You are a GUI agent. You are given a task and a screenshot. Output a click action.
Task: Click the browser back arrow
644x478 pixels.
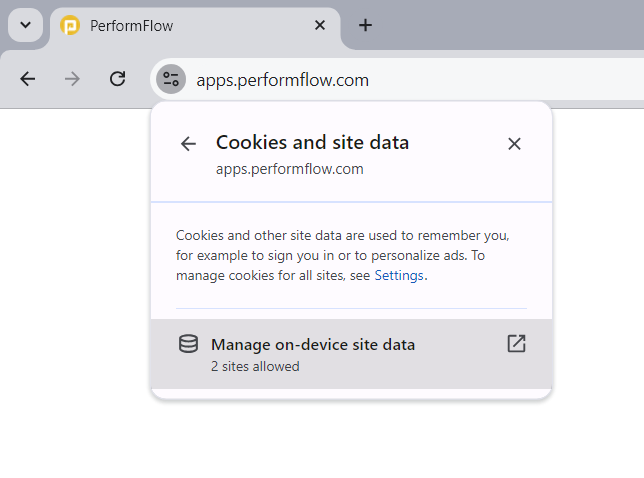pyautogui.click(x=28, y=79)
